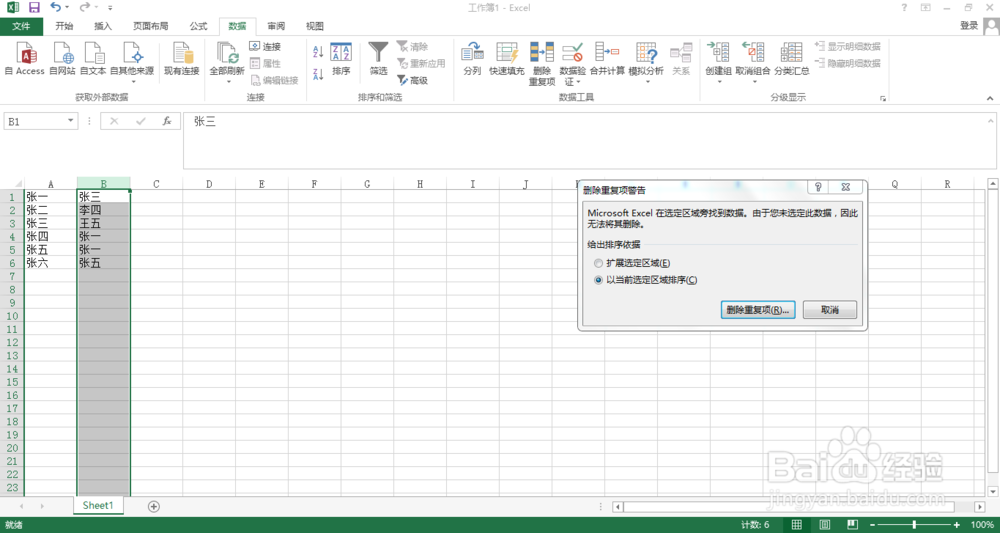Open Consolidate (合并计算) tool
Screen dimensions: 1000x533
[607, 59]
